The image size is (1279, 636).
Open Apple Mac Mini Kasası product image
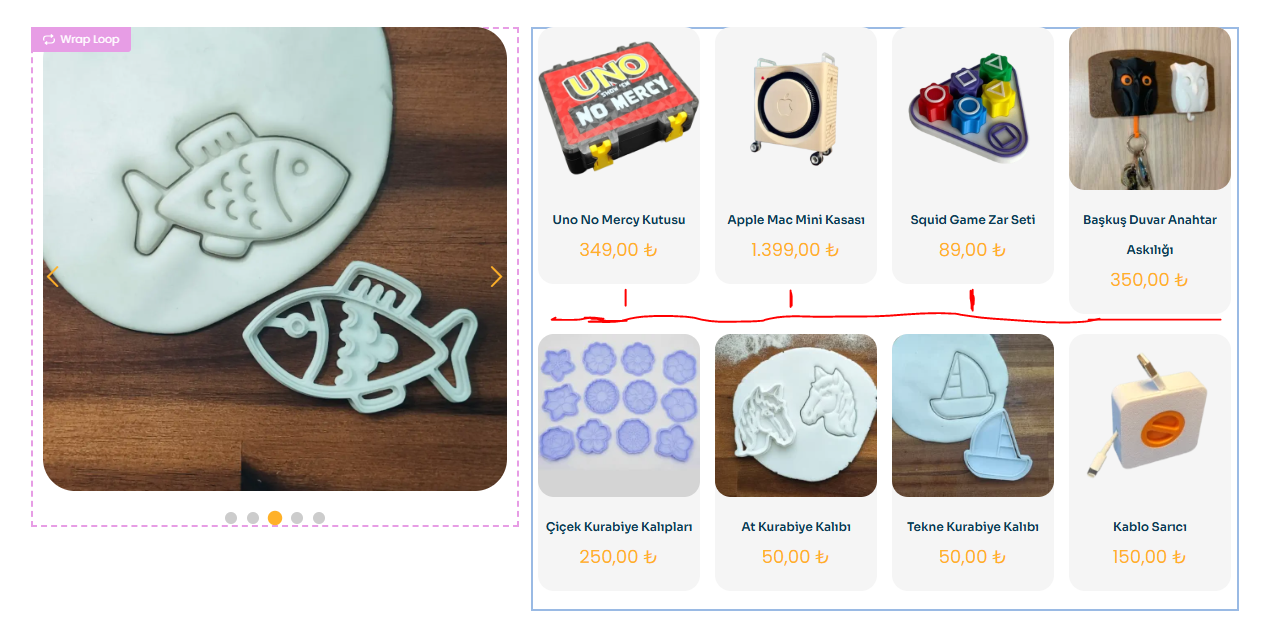(x=796, y=108)
